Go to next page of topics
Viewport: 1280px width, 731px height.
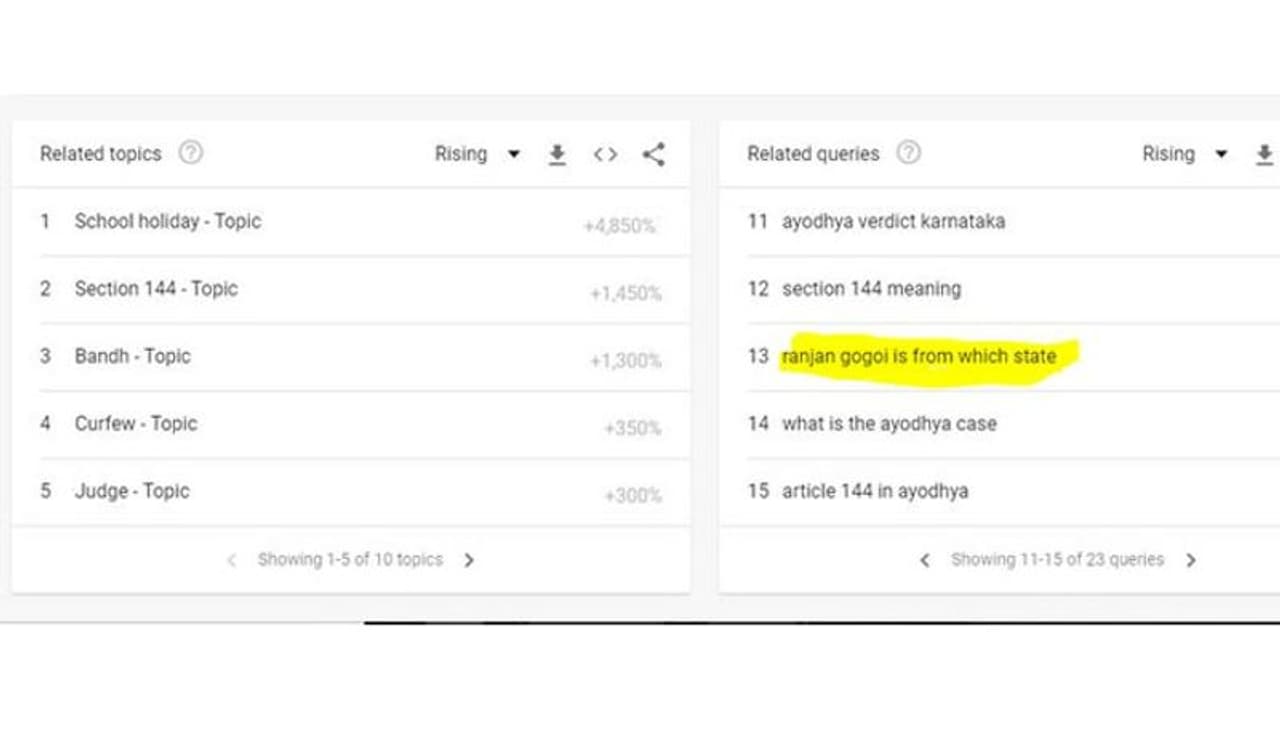coord(469,560)
